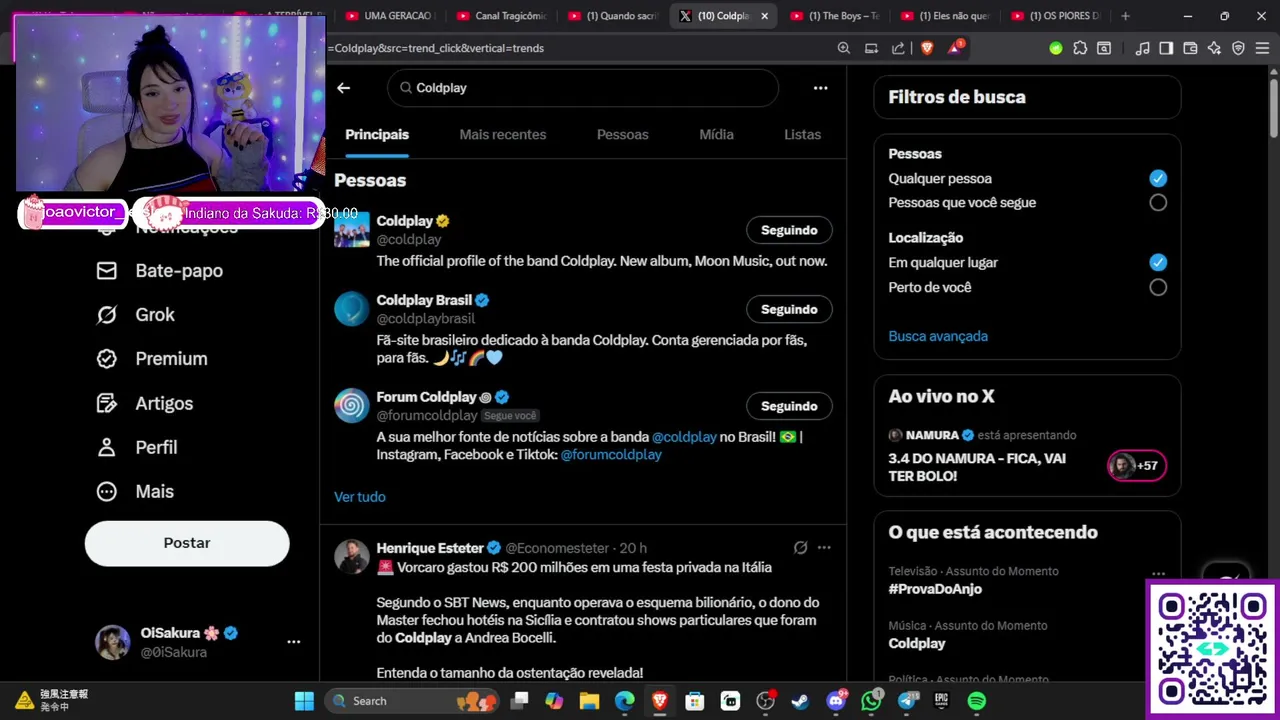This screenshot has width=1280, height=720.
Task: Open the Mais menu in sidebar
Action: pos(135,491)
